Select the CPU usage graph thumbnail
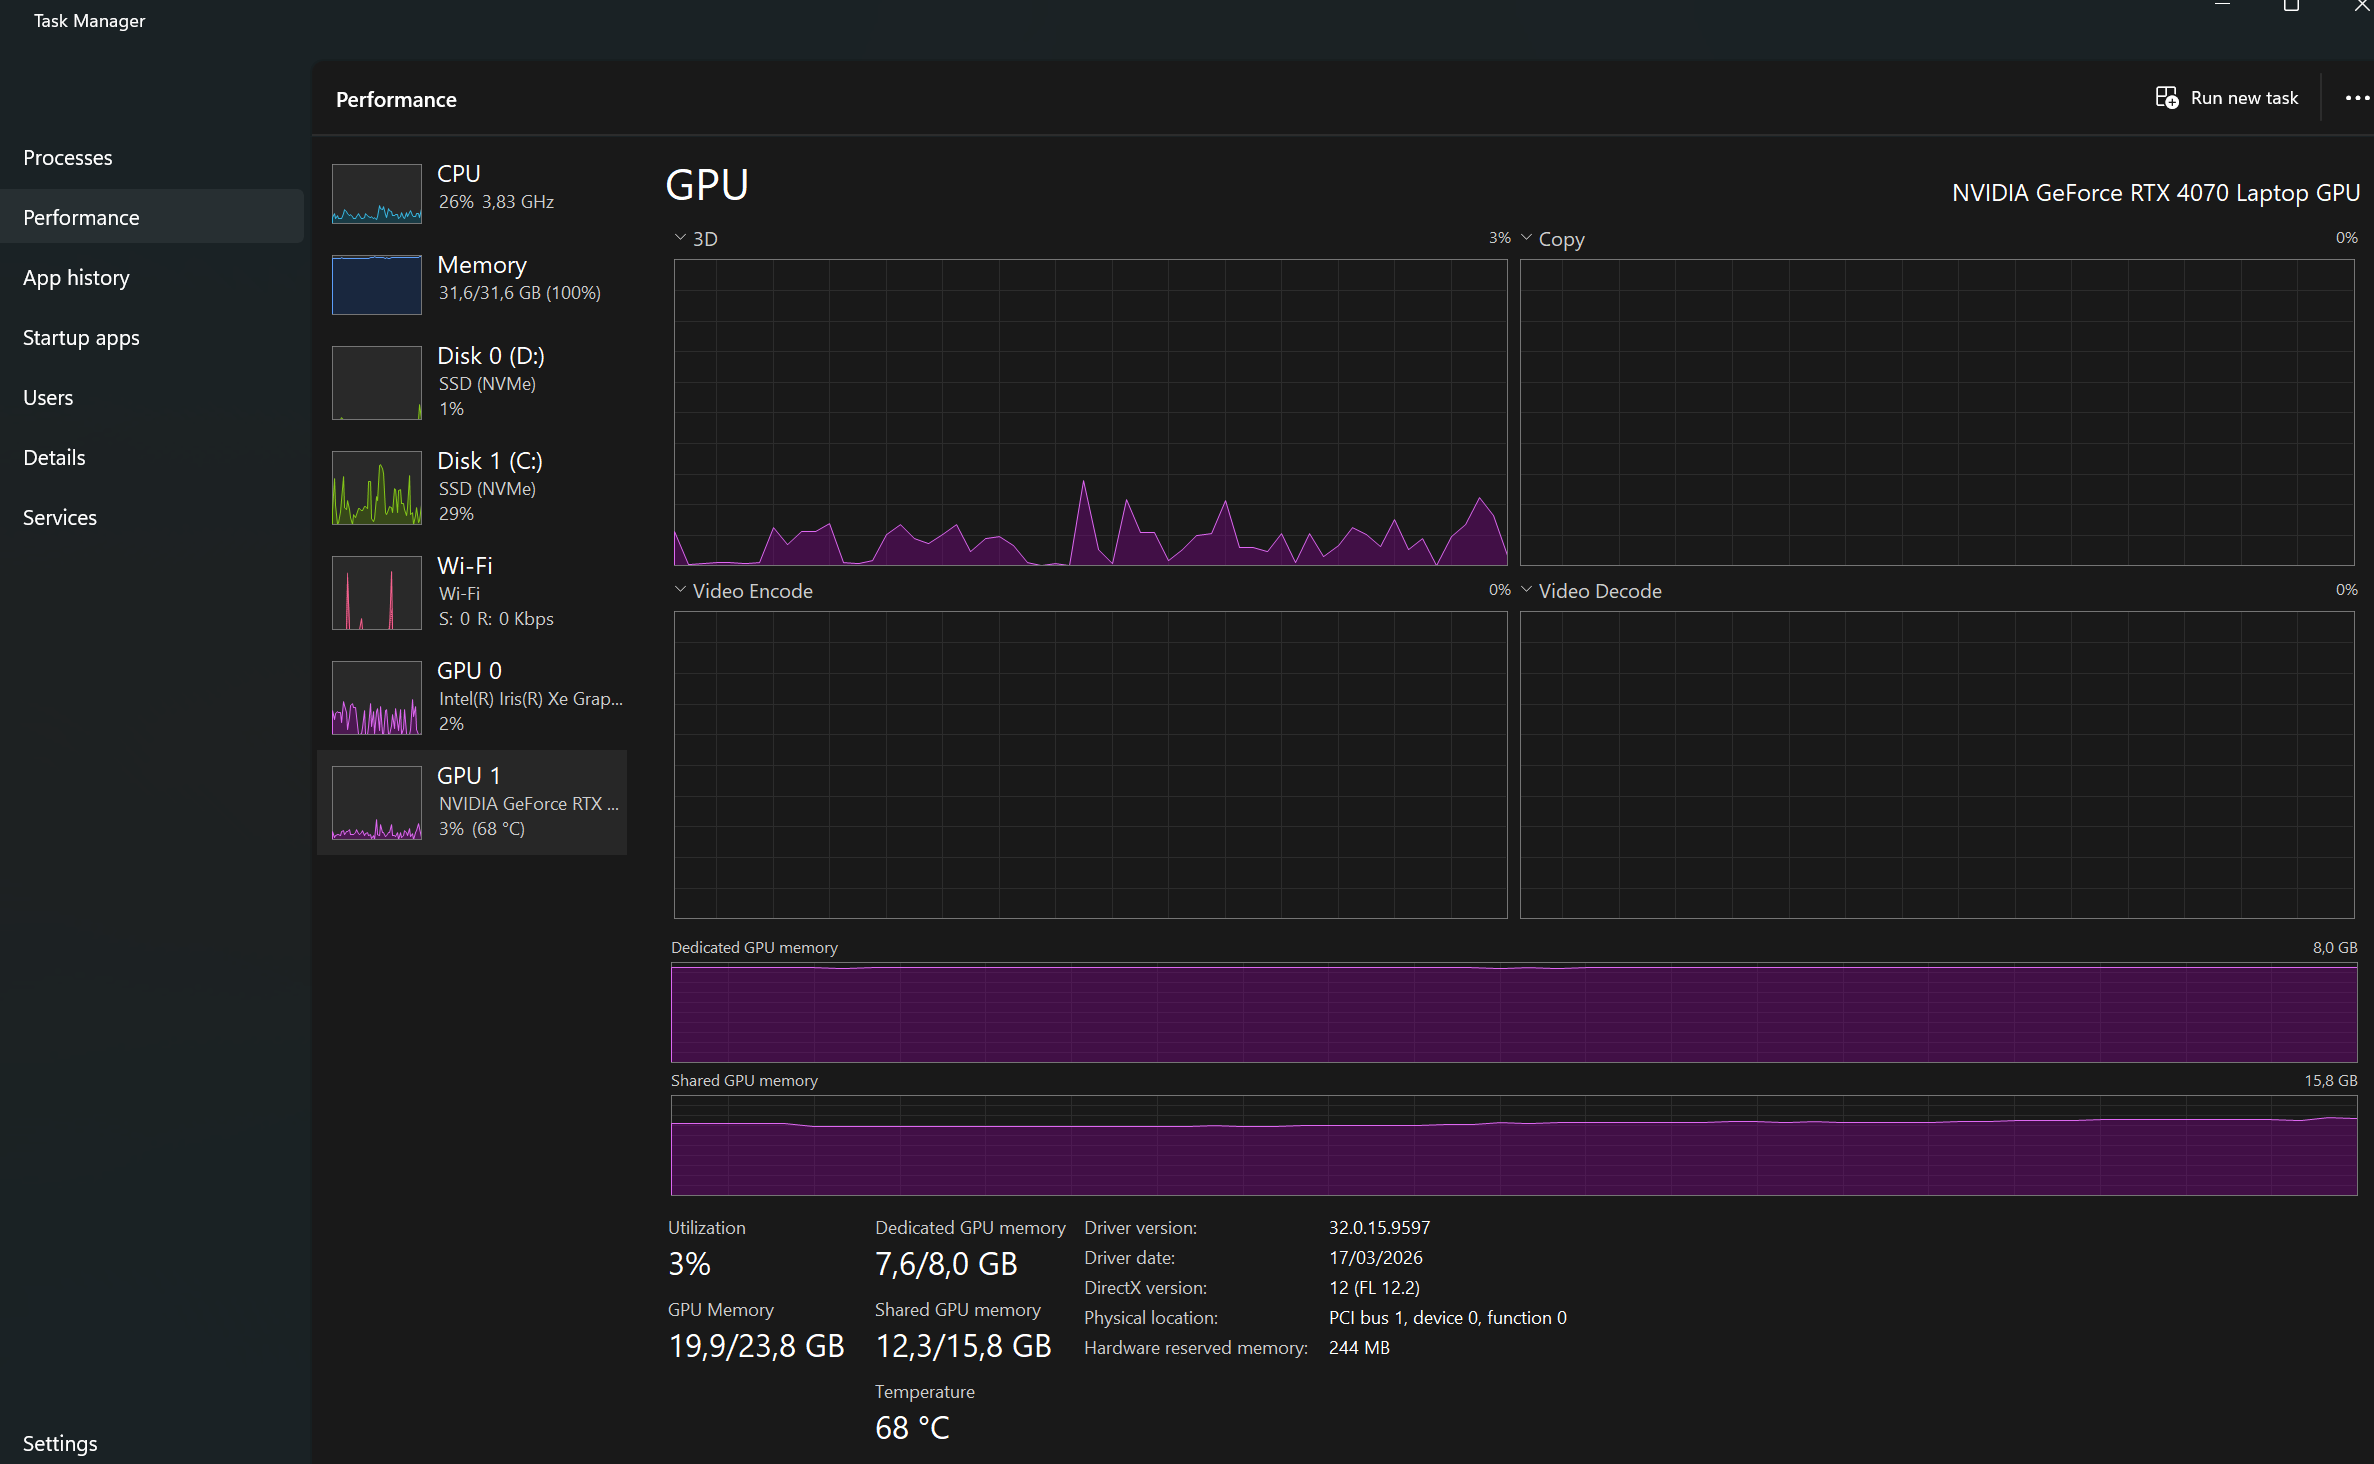The height and width of the screenshot is (1464, 2374). [x=377, y=193]
